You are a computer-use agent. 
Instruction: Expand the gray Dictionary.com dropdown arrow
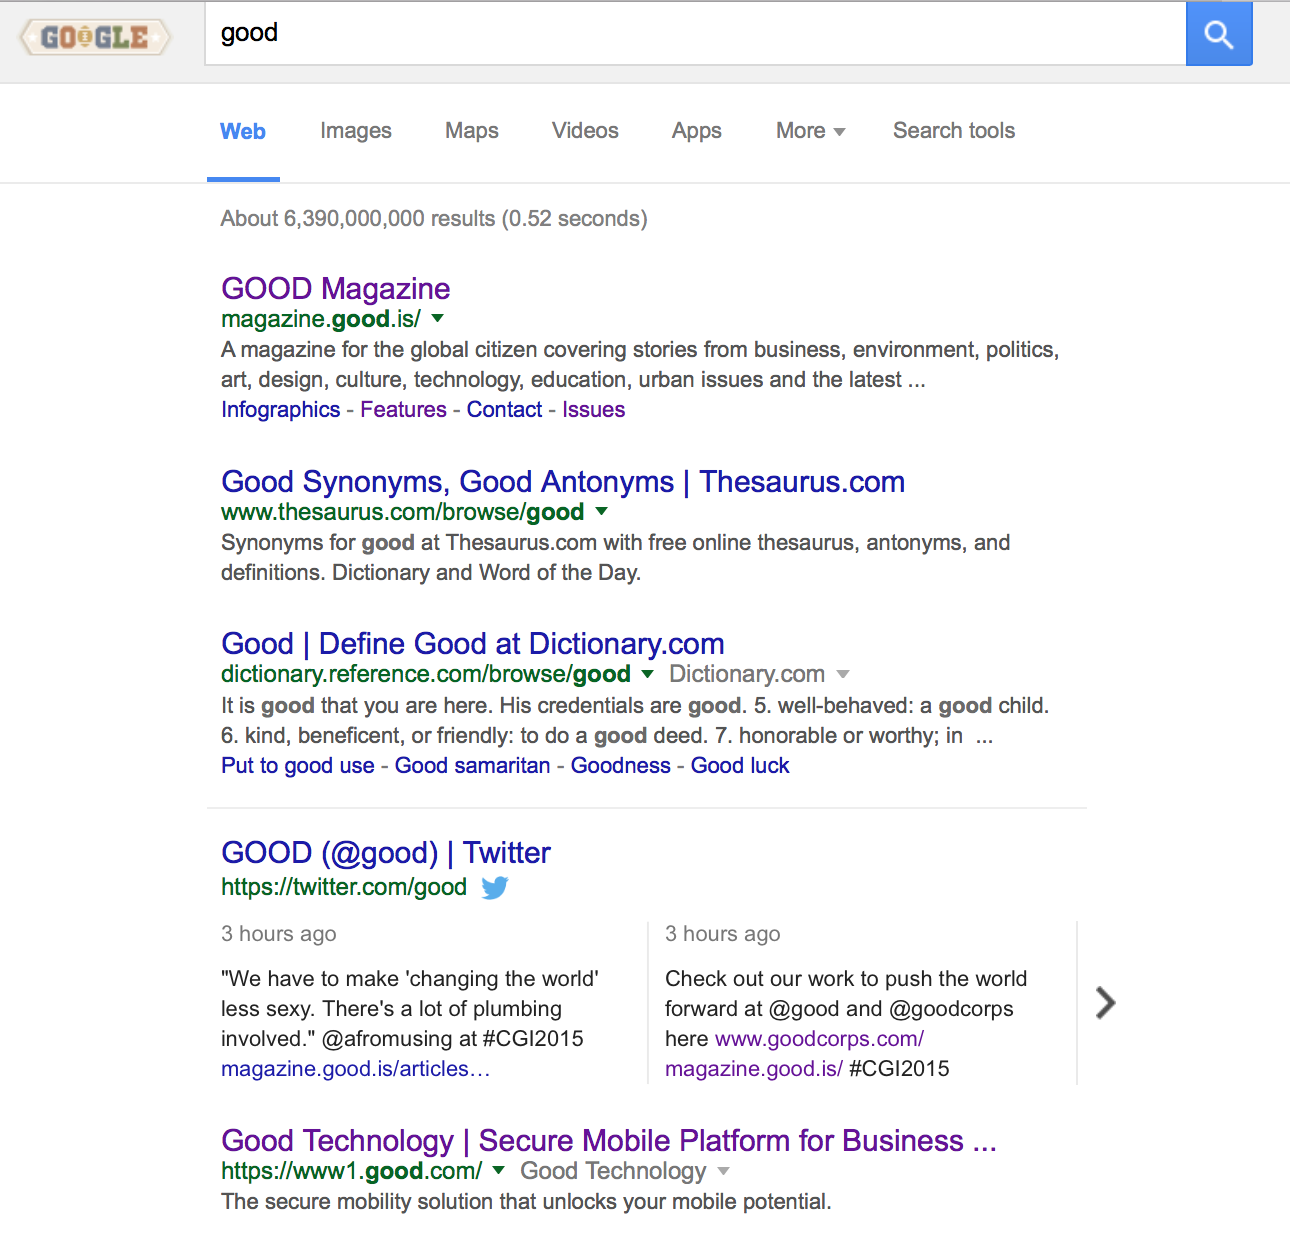coord(842,675)
